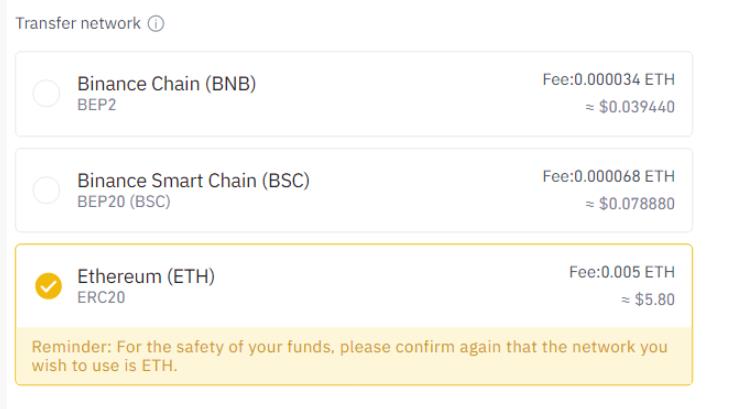Select the Binance Smart Chain radio button
This screenshot has width=746, height=409.
[x=47, y=190]
